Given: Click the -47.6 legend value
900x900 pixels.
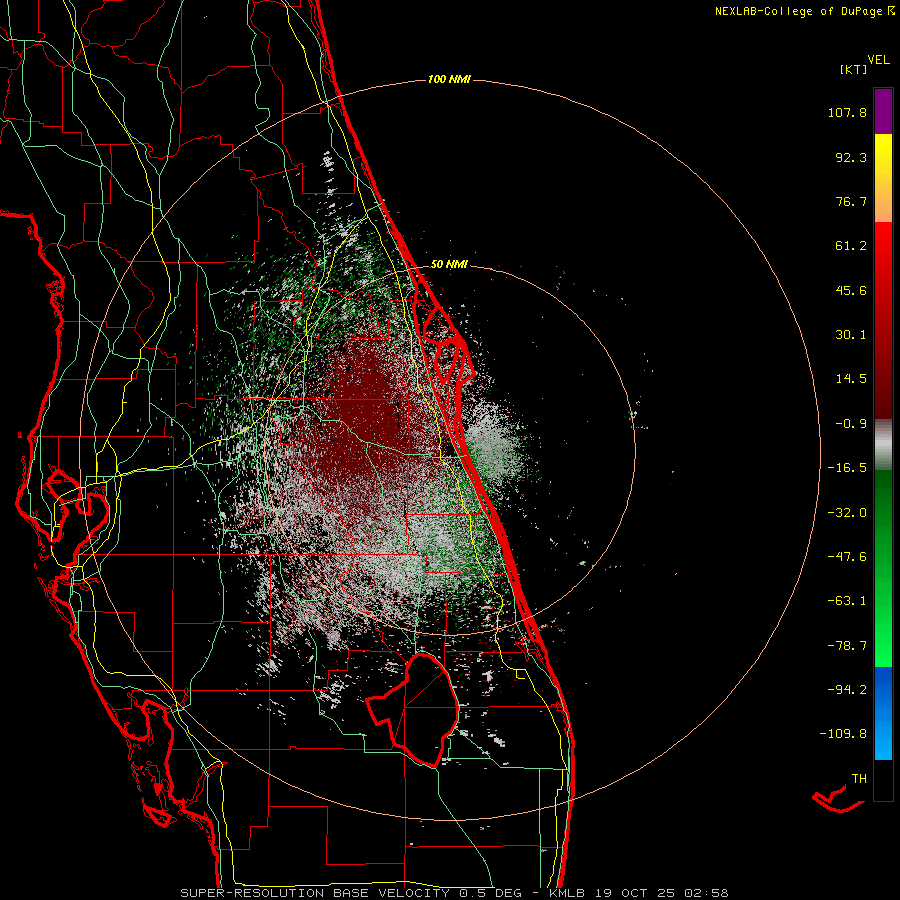Looking at the screenshot, I should tap(847, 557).
